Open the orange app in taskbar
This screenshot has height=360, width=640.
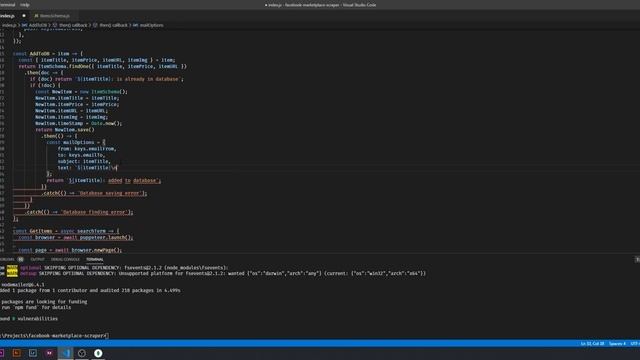click(x=17, y=353)
